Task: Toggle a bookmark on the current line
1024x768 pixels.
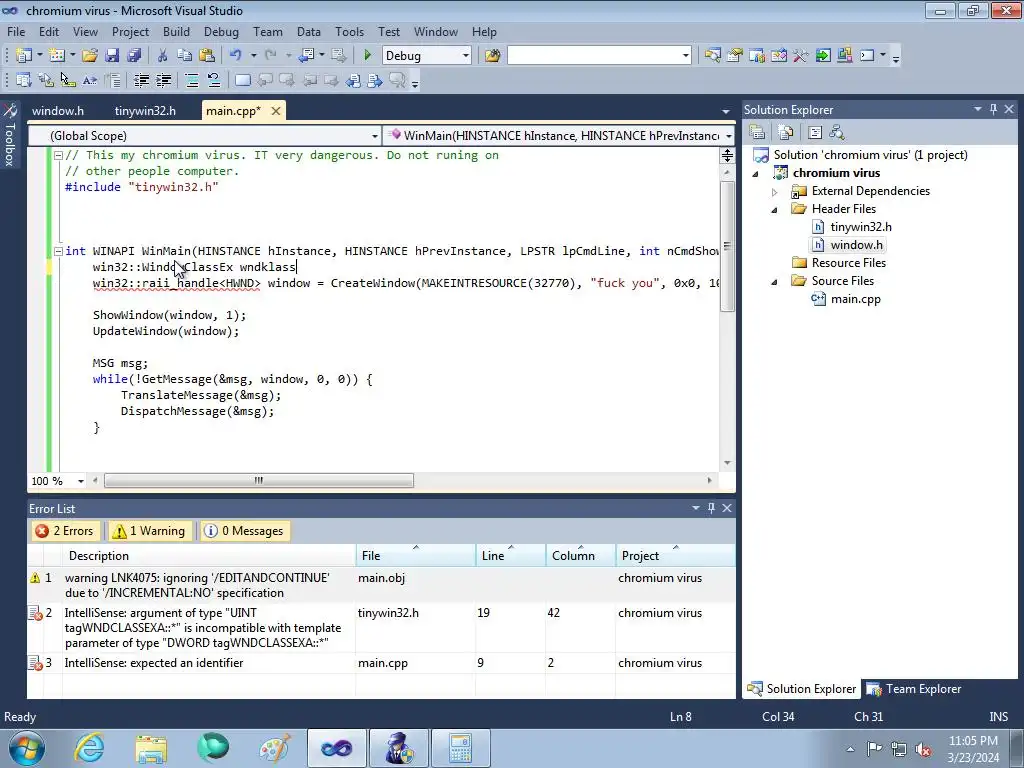Action: point(242,80)
